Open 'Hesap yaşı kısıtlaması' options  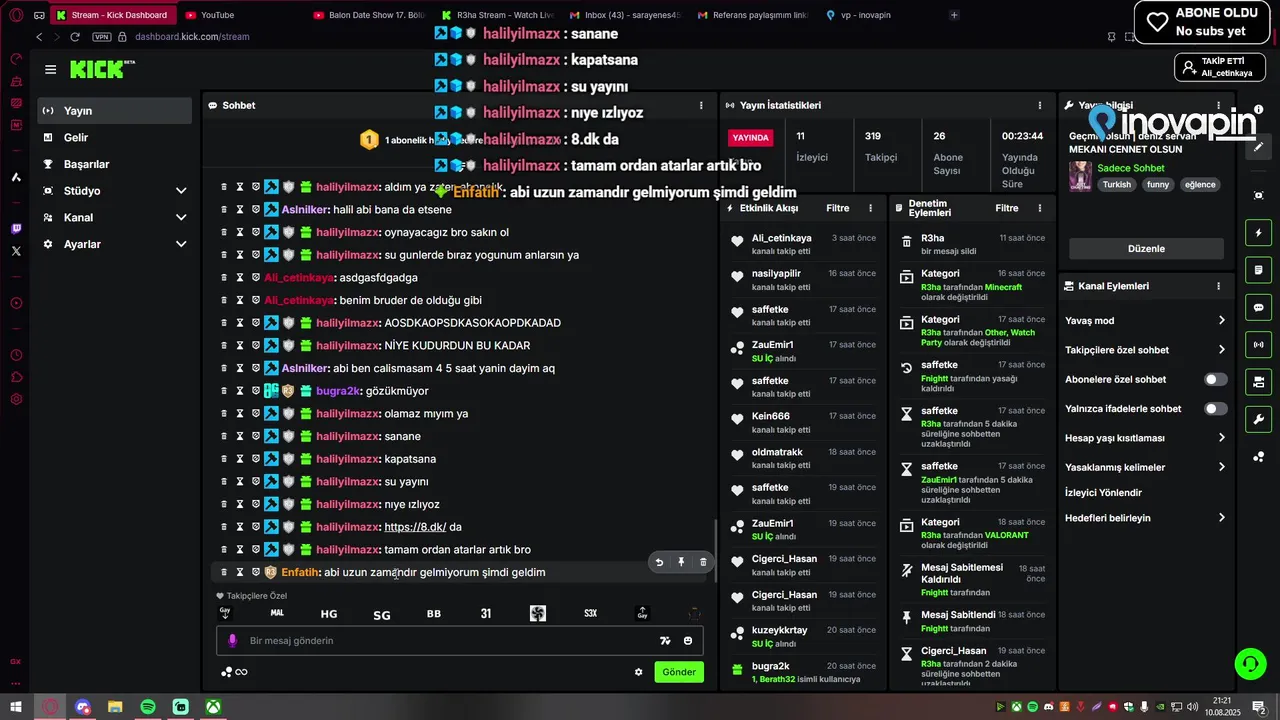(1145, 438)
